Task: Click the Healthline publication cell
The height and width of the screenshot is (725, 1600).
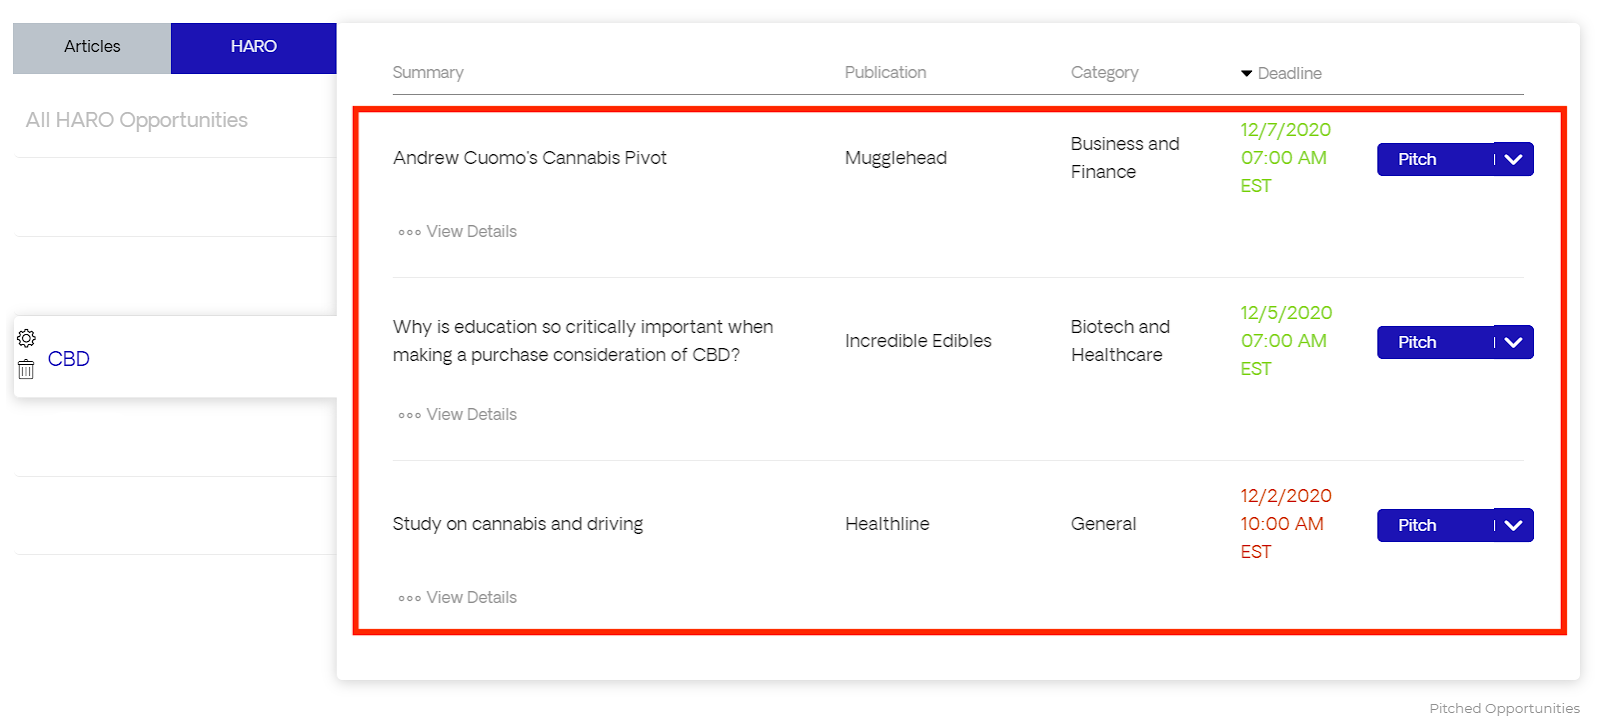Action: click(887, 524)
